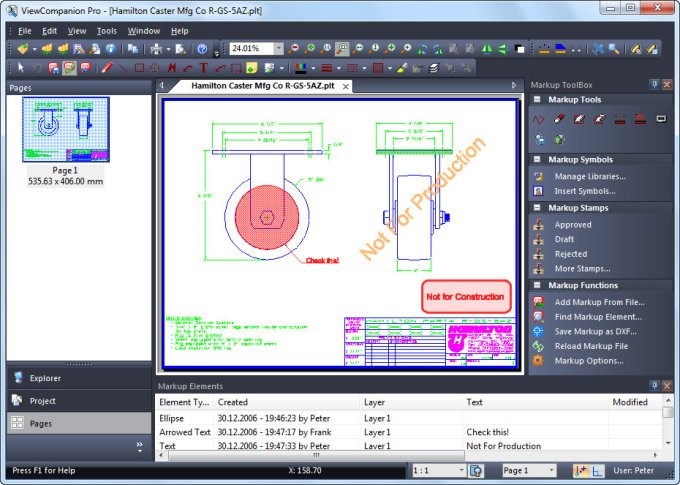Screen dimensions: 680x485
Task: Open the Page 1 selector dropdown
Action: click(551, 470)
